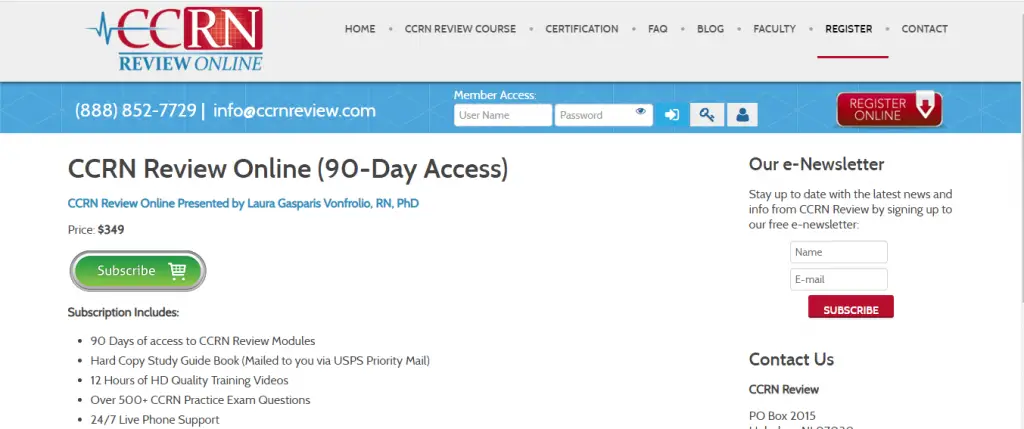Click the user profile icon

742,115
